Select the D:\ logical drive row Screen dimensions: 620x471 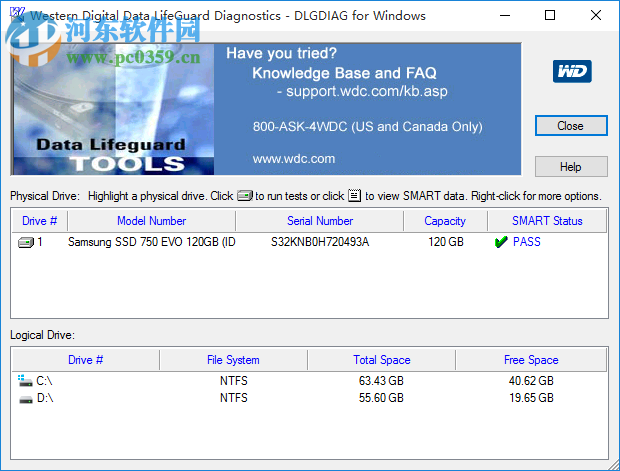click(309, 398)
